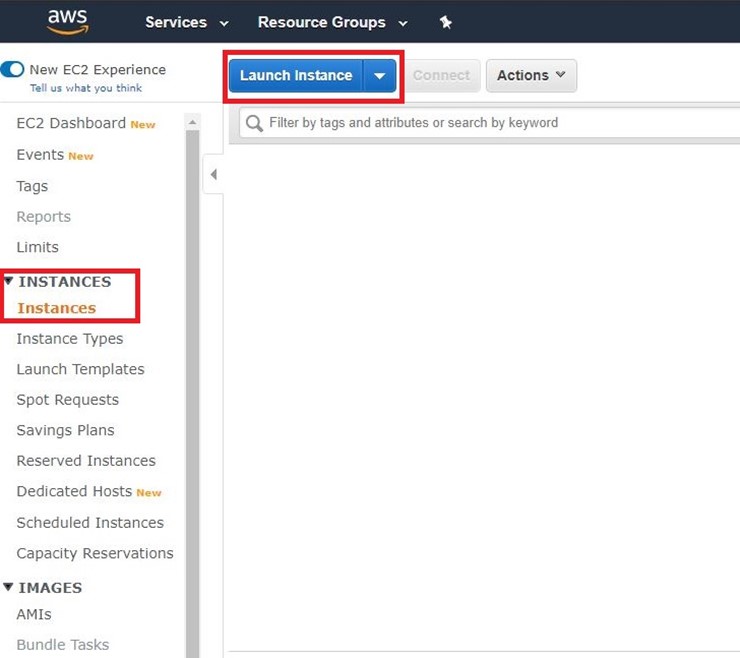
Task: Open the Resource Groups menu
Action: click(332, 22)
